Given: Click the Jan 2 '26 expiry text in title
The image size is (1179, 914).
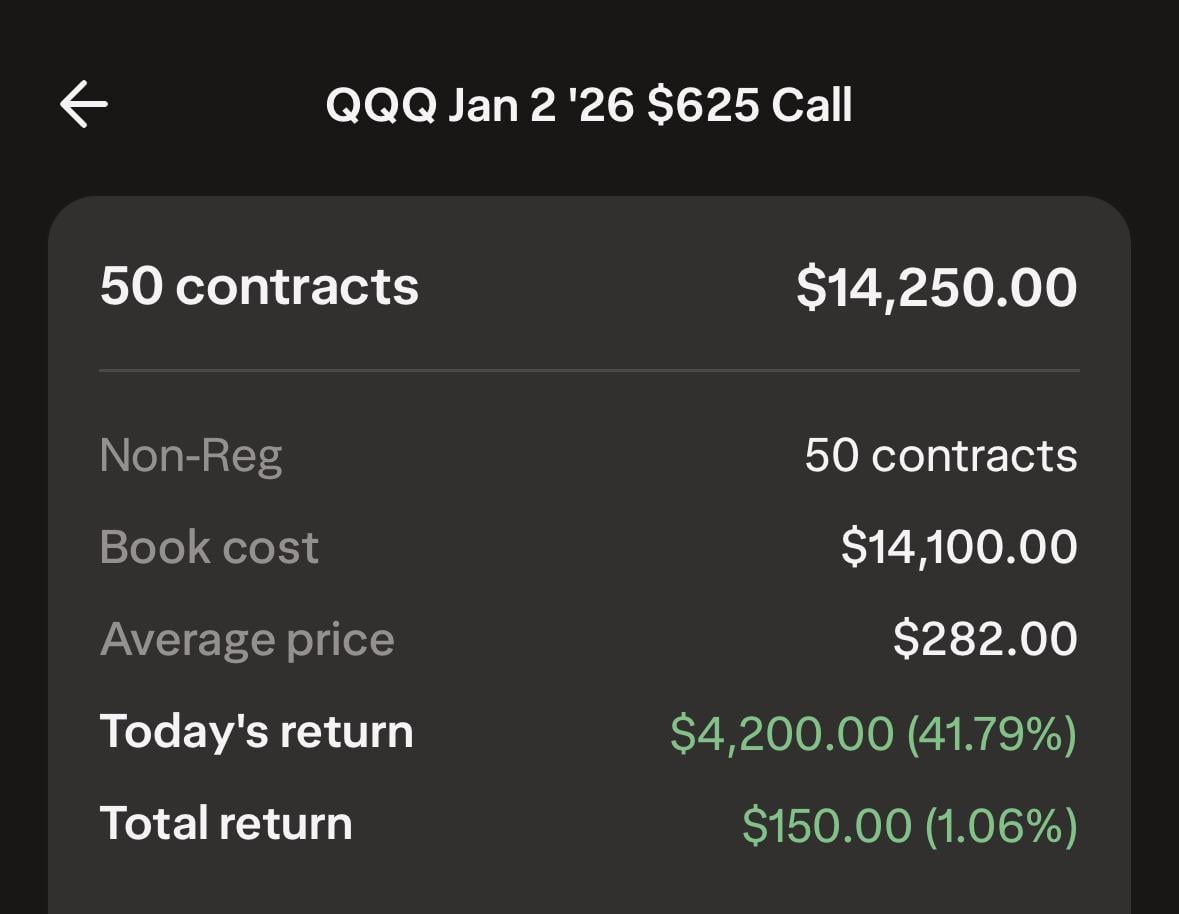Looking at the screenshot, I should coord(540,106).
